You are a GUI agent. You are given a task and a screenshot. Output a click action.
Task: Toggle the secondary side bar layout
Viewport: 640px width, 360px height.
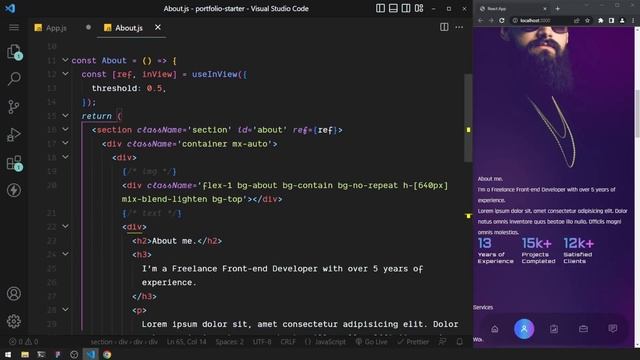click(x=406, y=8)
